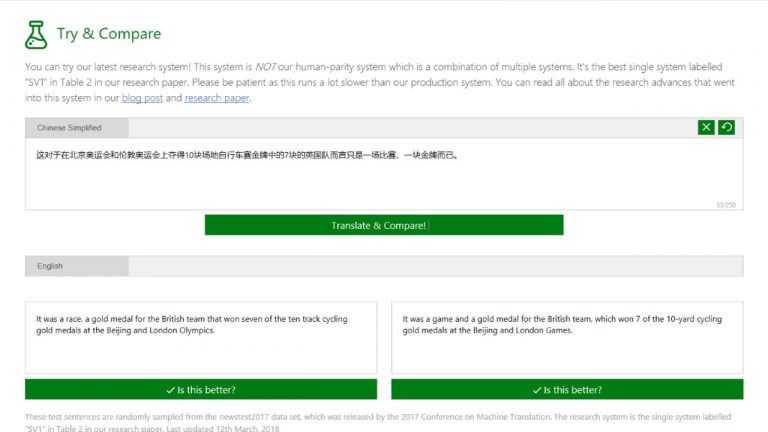Clear the Chinese input with the X icon
Screen dimensions: 768x432
(x=706, y=127)
